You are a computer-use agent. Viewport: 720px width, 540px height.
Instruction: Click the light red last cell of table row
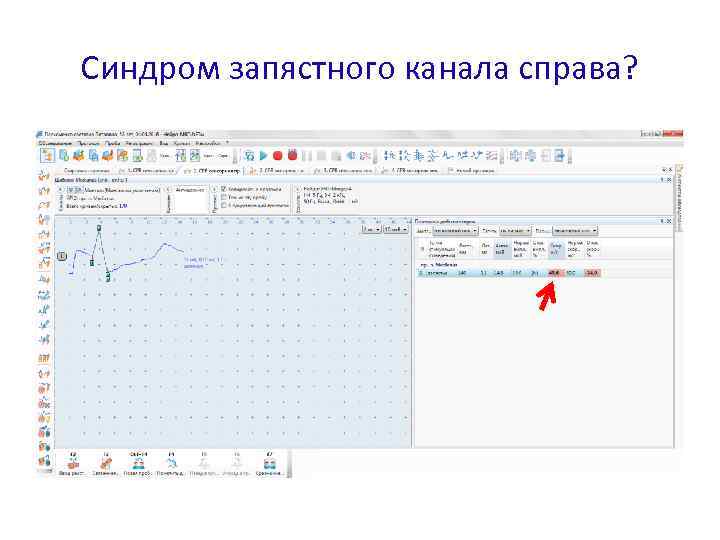592,273
